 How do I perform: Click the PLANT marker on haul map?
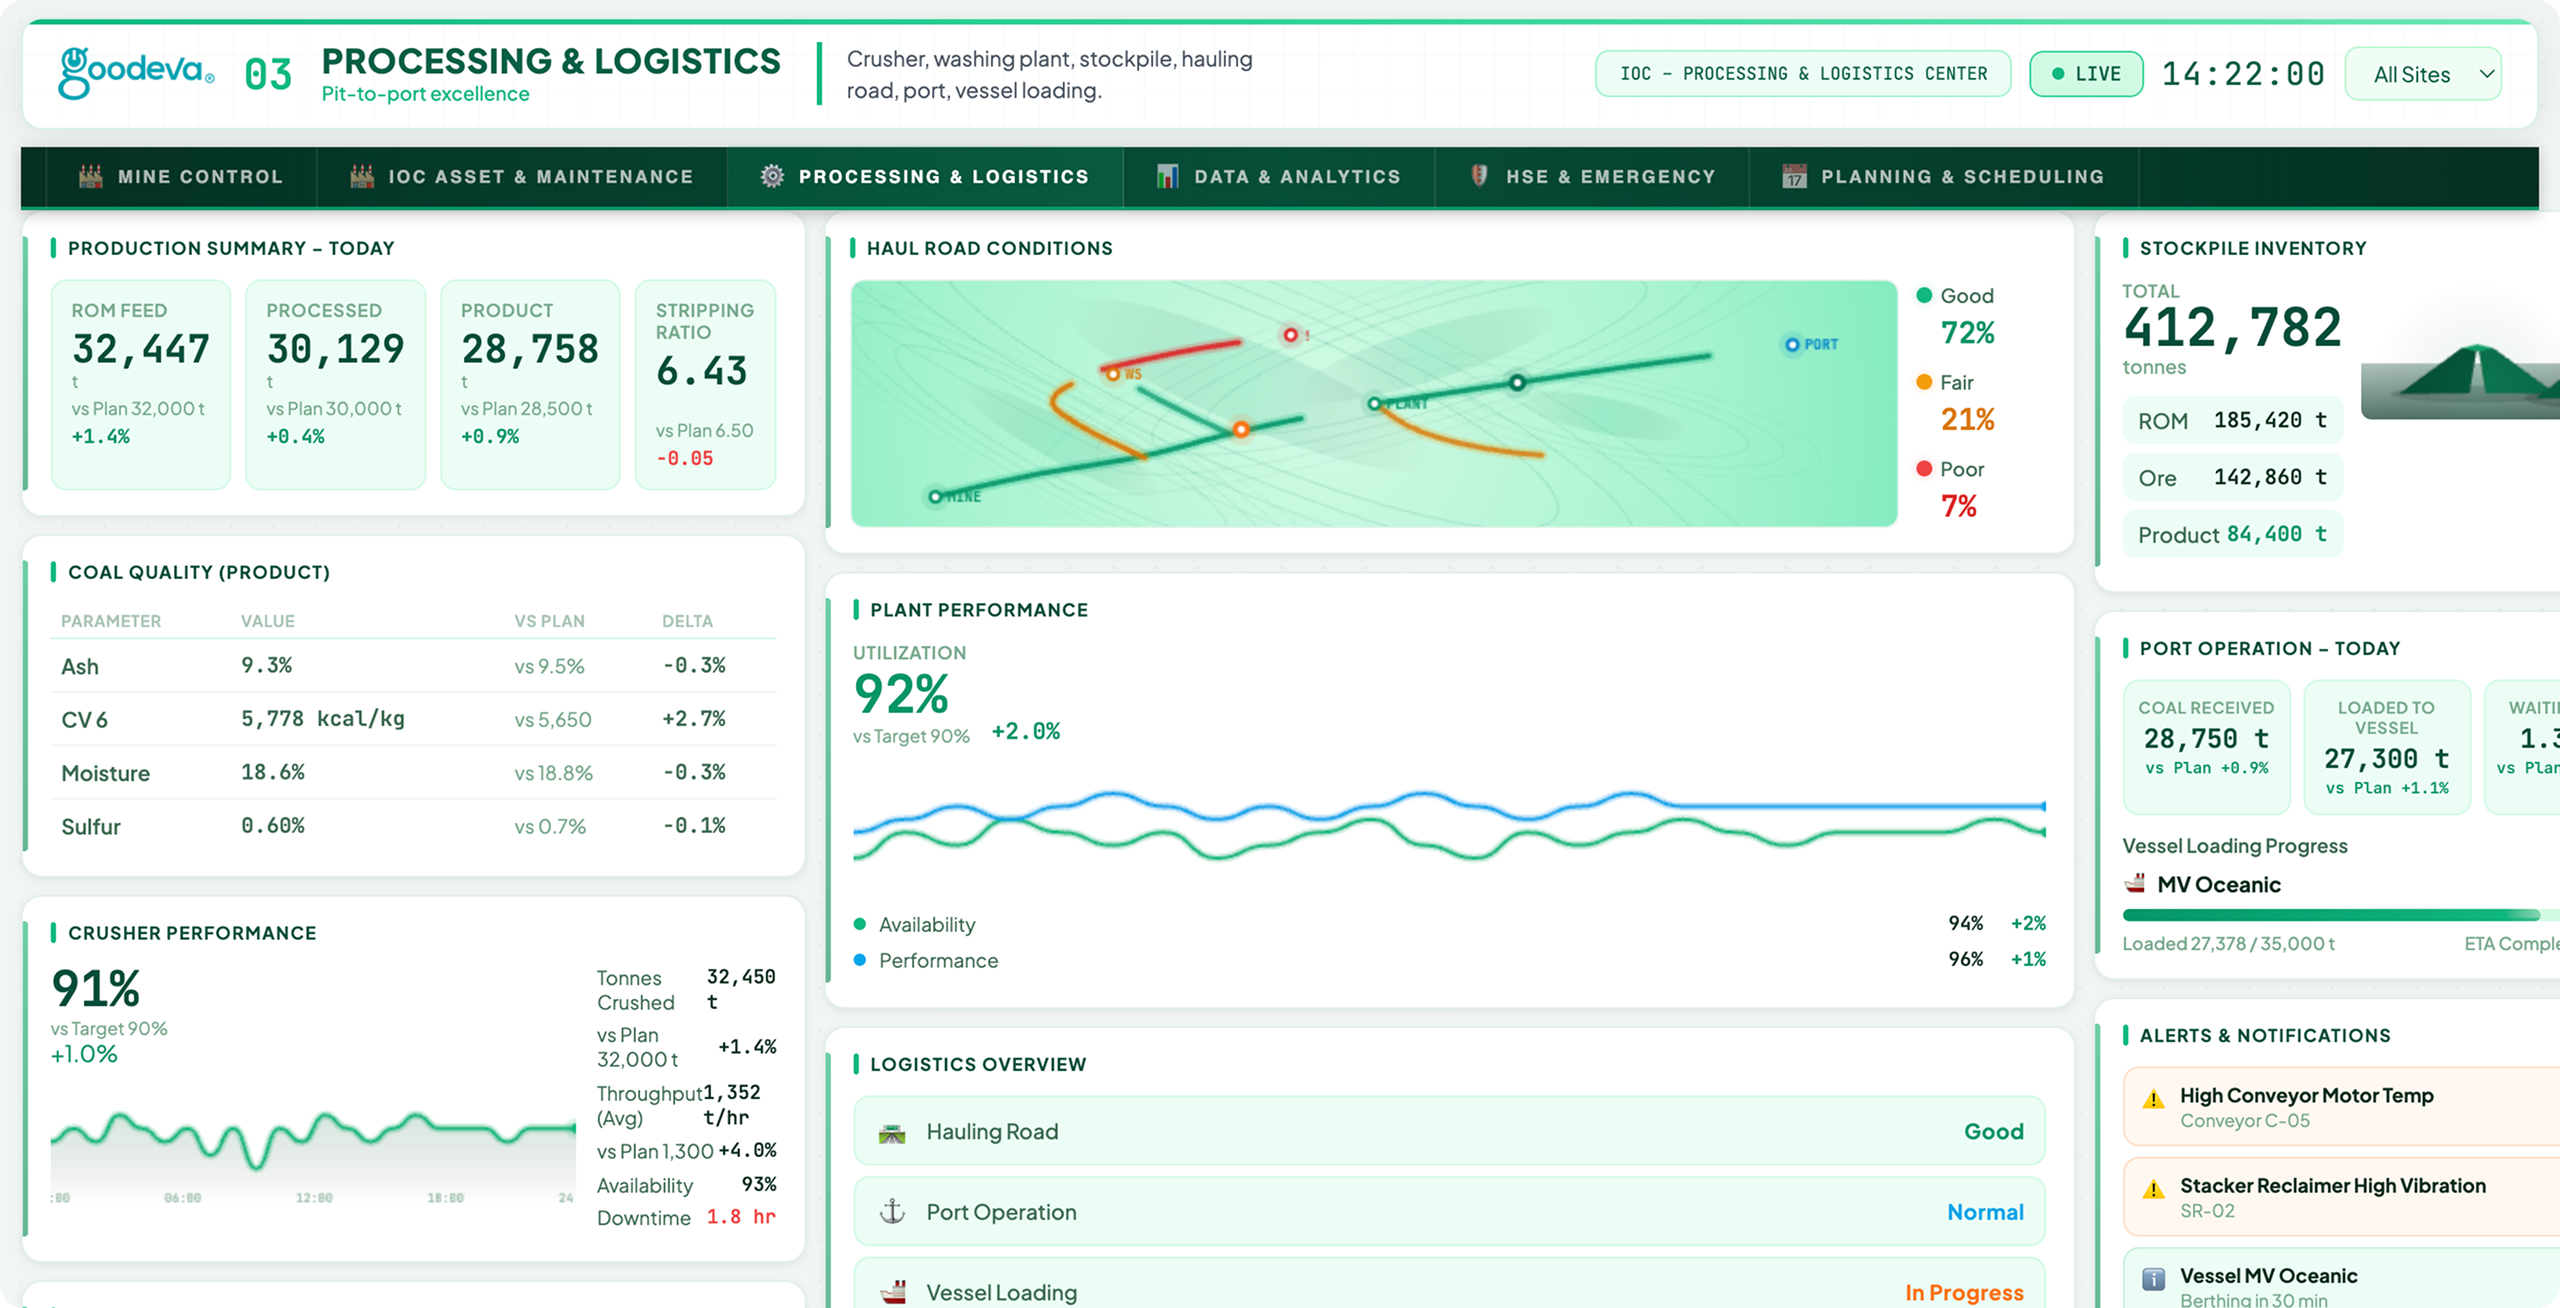pos(1375,404)
